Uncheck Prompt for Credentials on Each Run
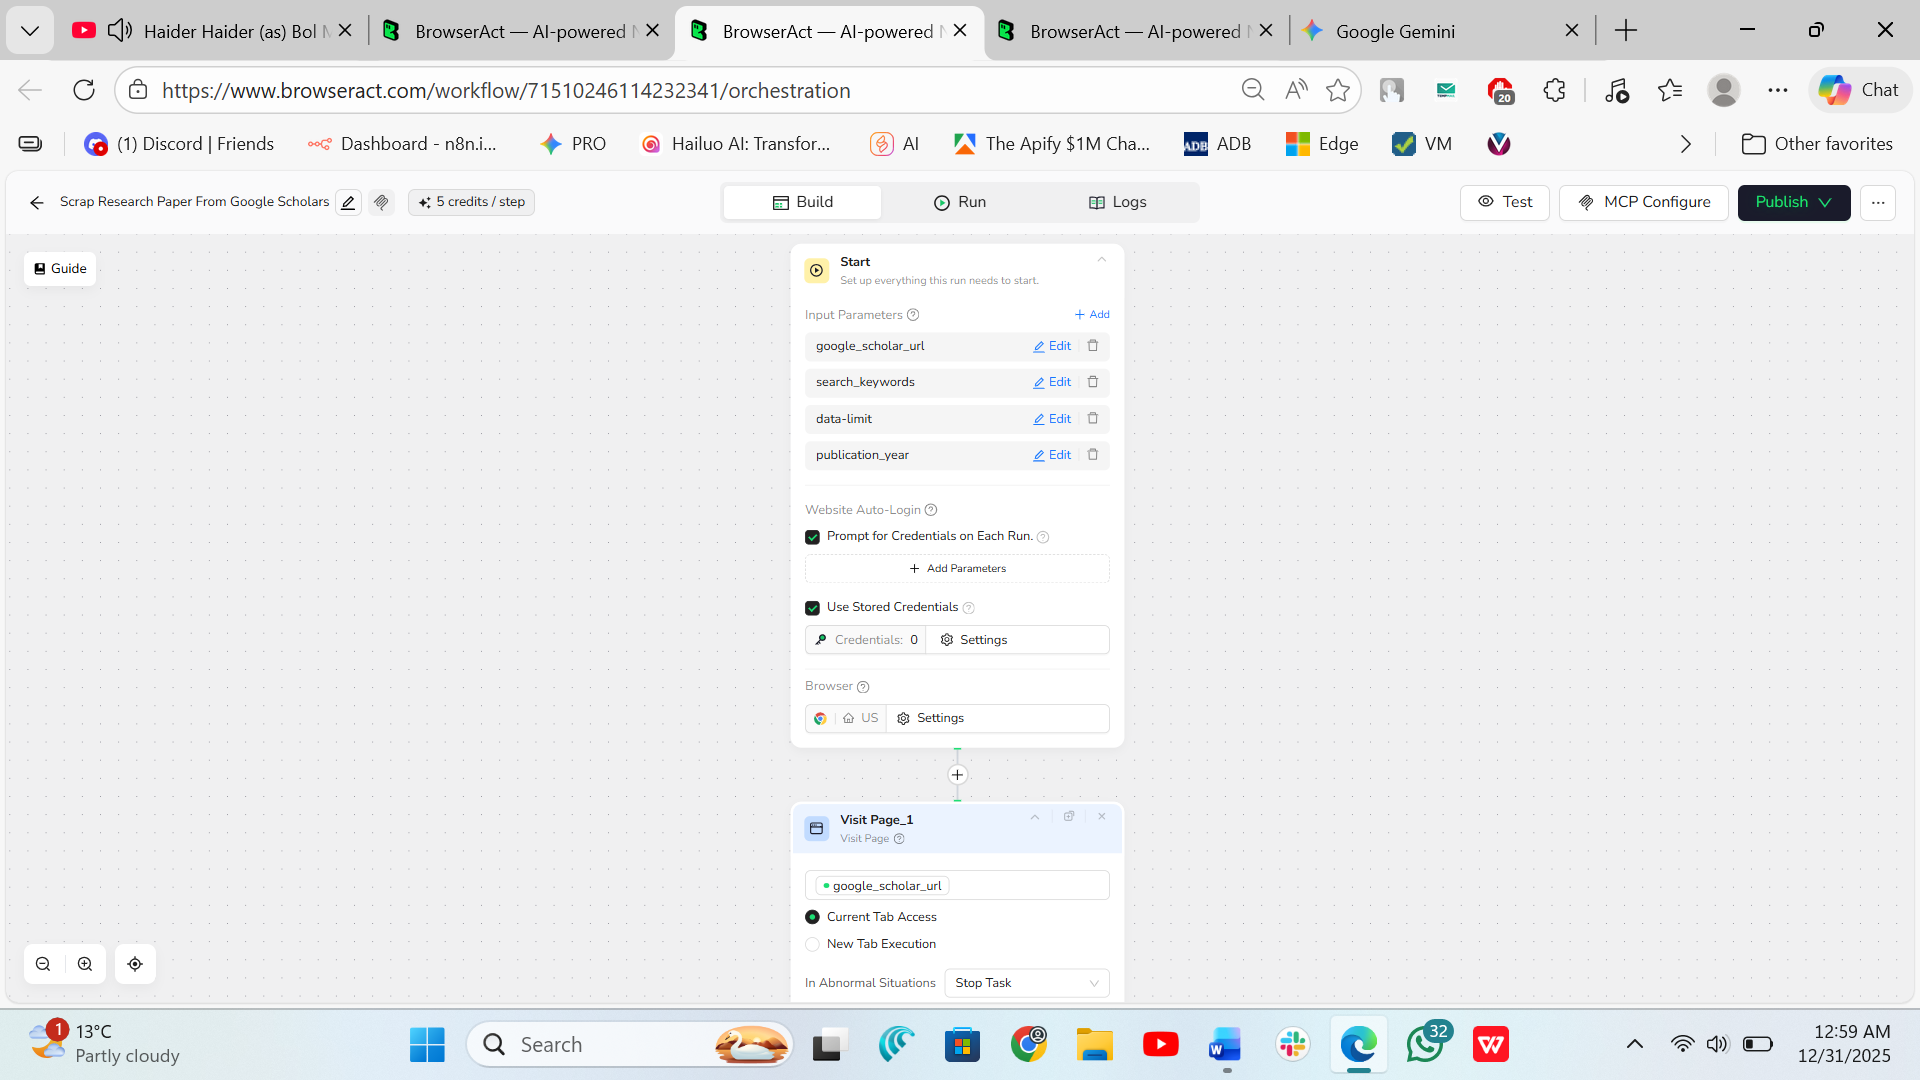The image size is (1920, 1080). 812,537
